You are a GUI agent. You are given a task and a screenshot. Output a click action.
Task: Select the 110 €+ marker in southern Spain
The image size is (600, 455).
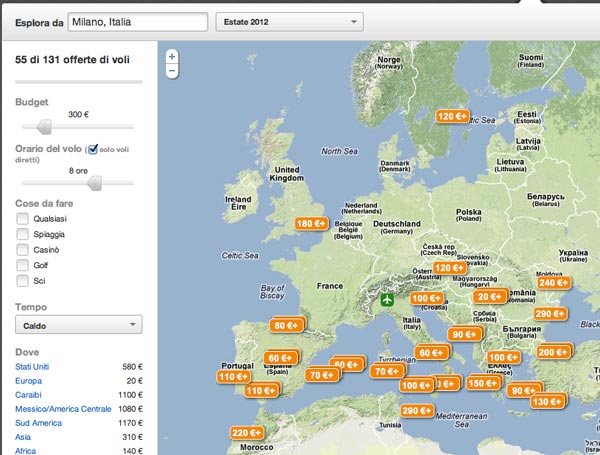[x=261, y=391]
